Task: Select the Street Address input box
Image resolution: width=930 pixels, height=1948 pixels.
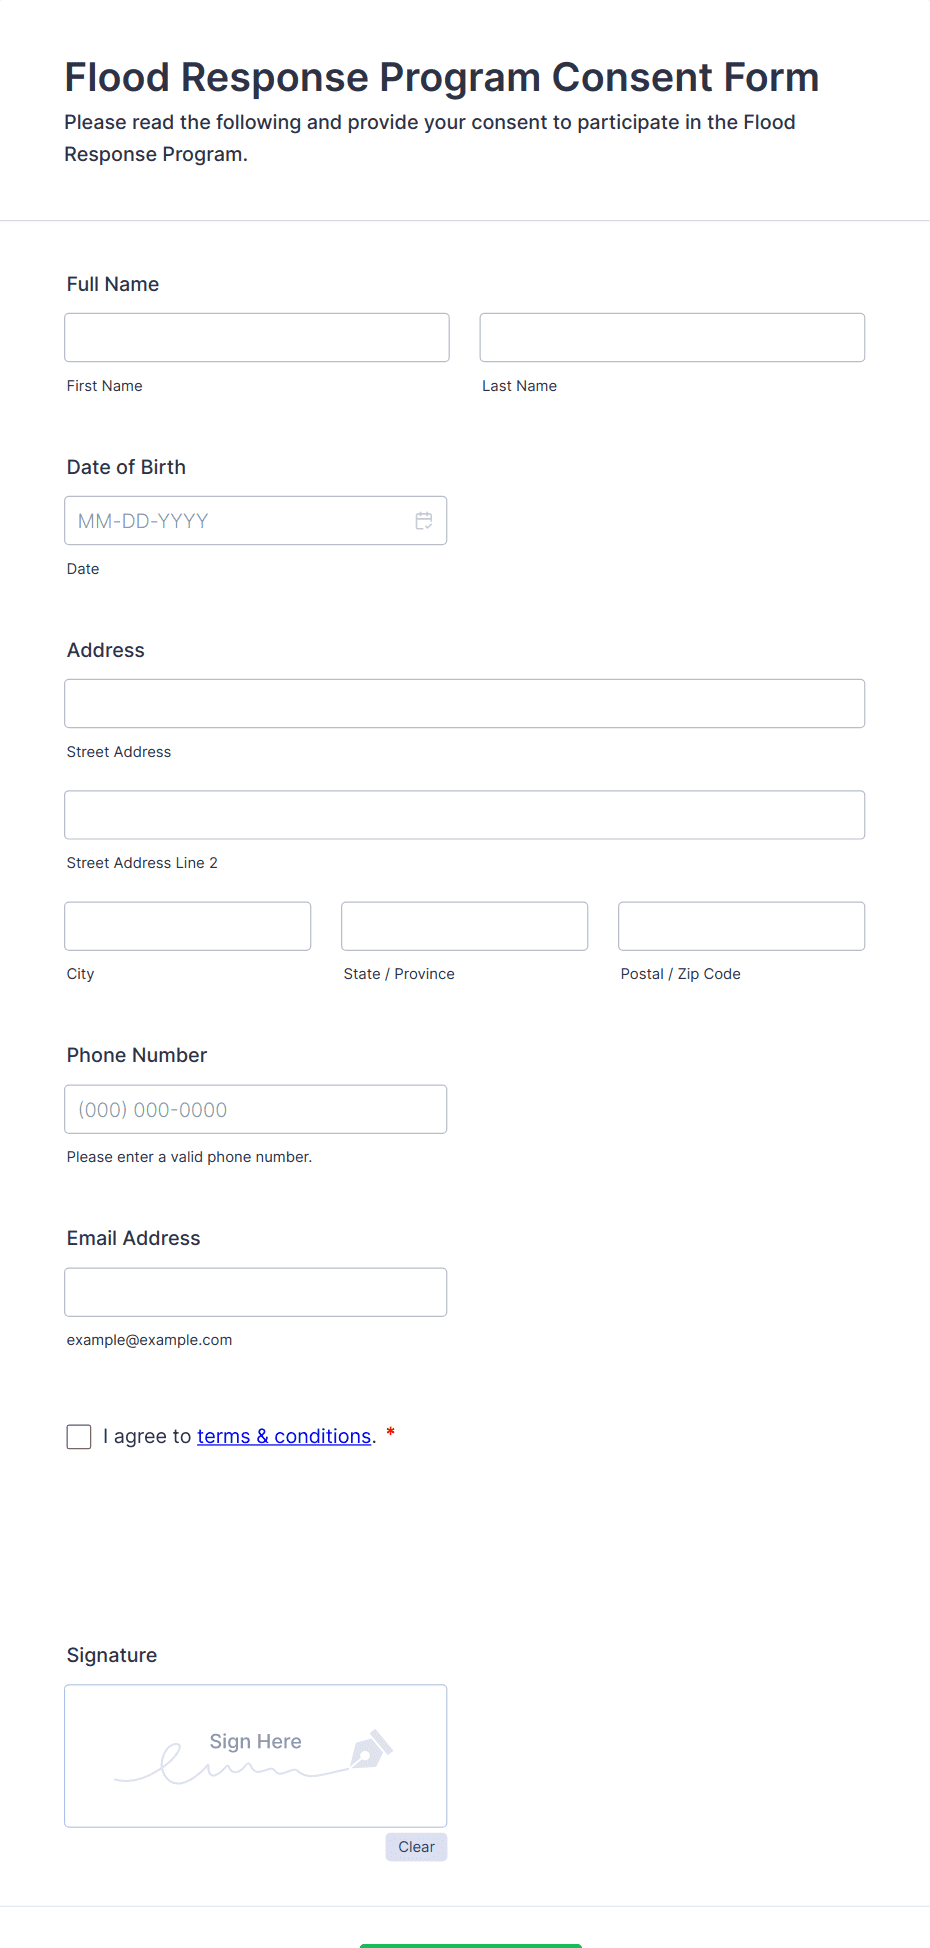Action: (465, 704)
